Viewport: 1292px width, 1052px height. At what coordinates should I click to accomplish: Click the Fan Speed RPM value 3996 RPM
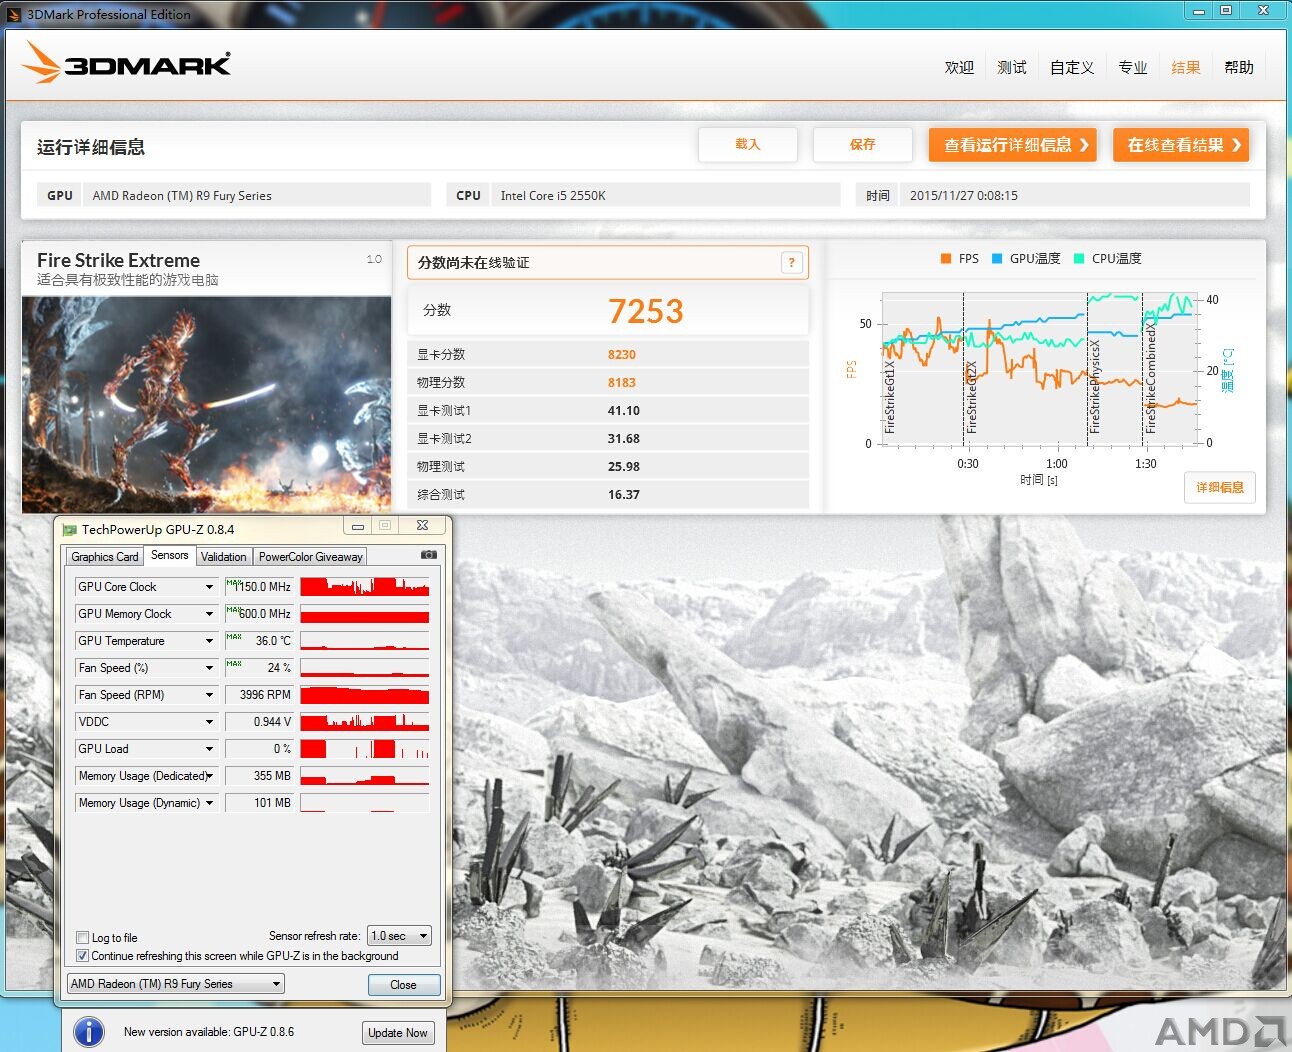coord(260,695)
